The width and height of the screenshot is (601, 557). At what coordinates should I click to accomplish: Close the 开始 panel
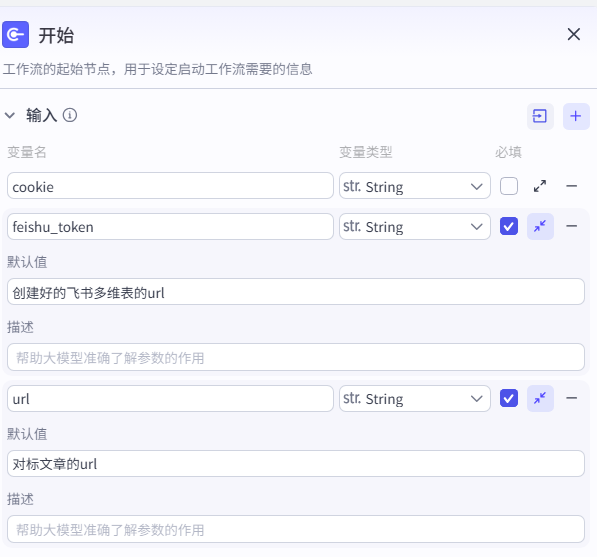coord(573,34)
